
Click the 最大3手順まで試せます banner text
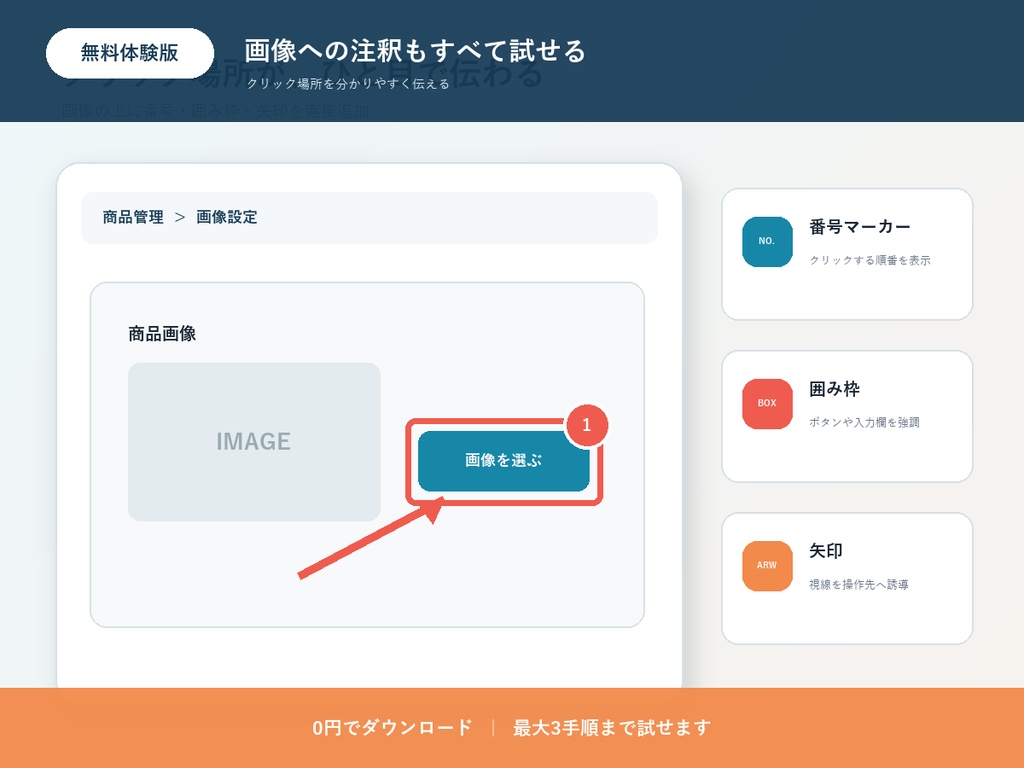(x=612, y=728)
